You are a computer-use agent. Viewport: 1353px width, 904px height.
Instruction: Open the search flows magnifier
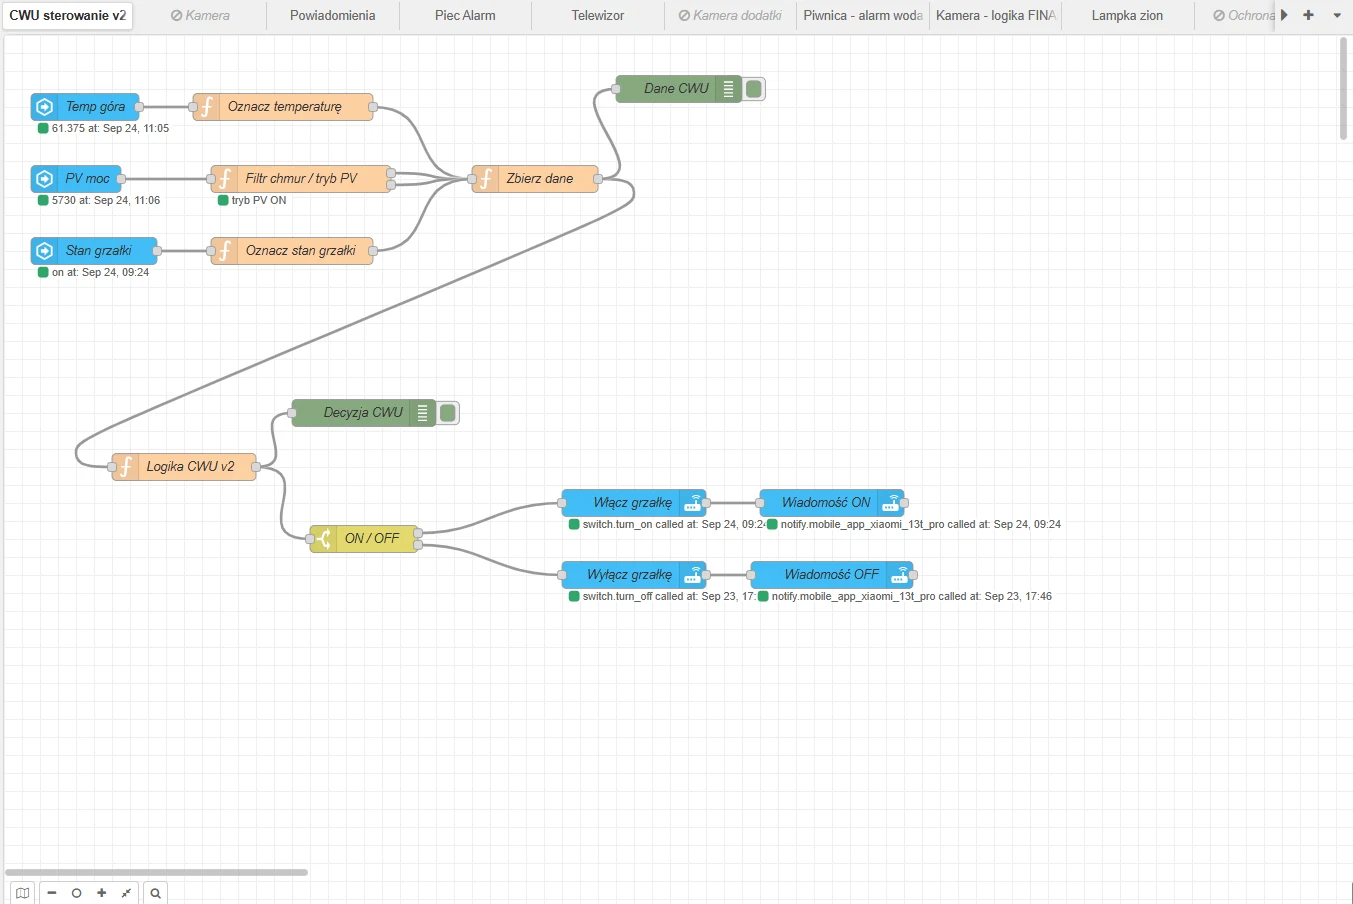point(155,893)
